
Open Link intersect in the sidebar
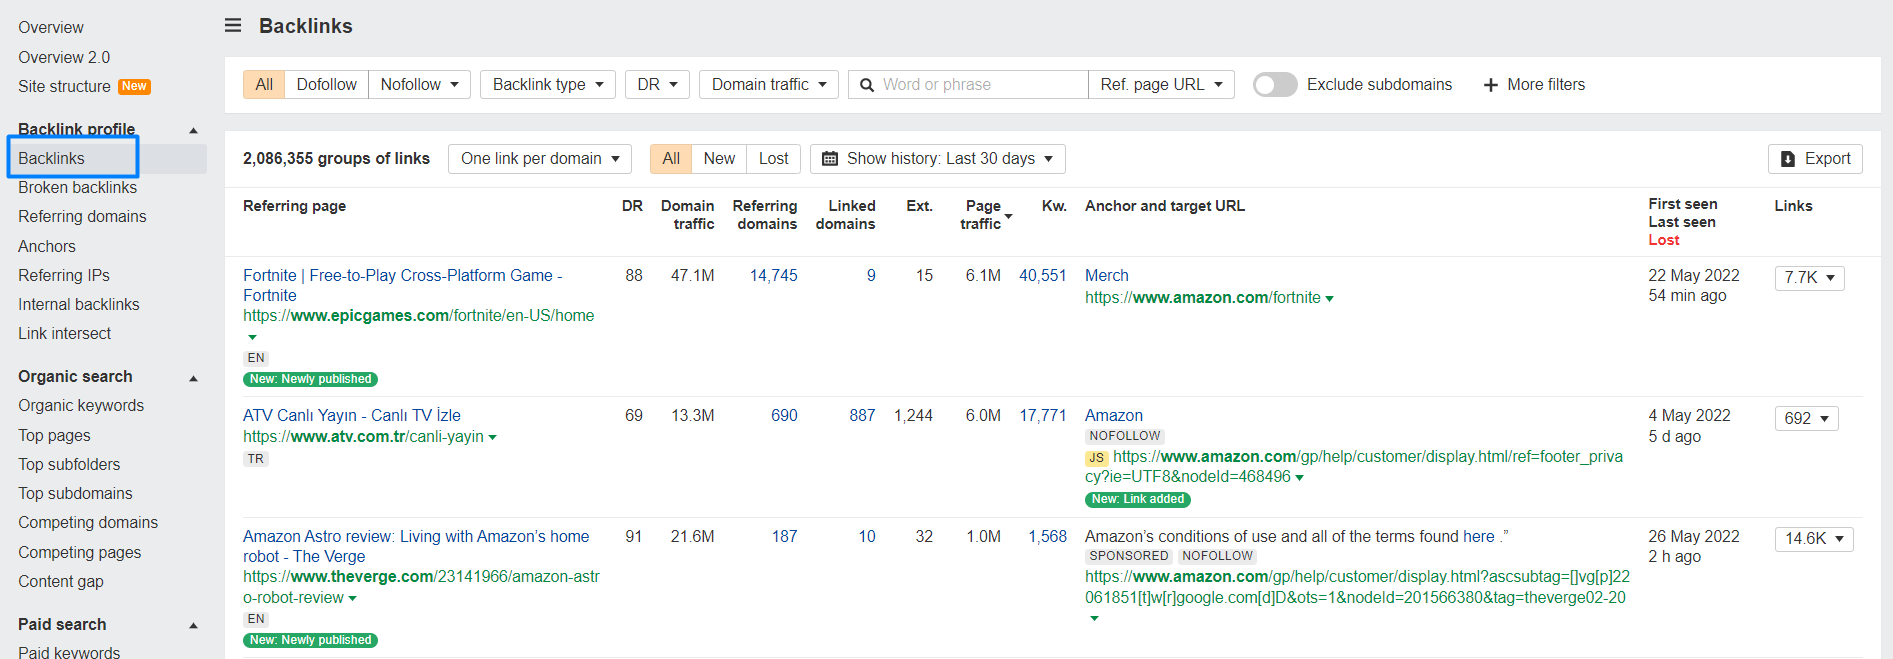(x=65, y=333)
